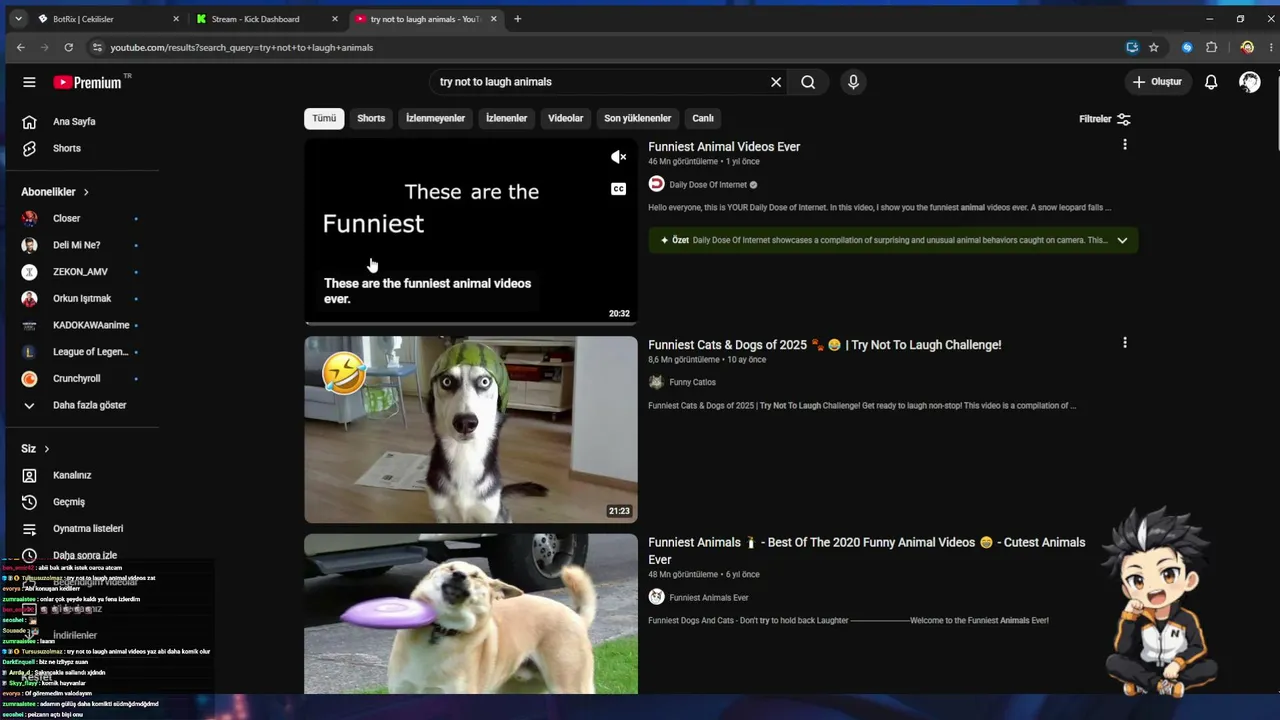Click the husky watermelon video thumbnail
The width and height of the screenshot is (1280, 720).
pos(471,429)
